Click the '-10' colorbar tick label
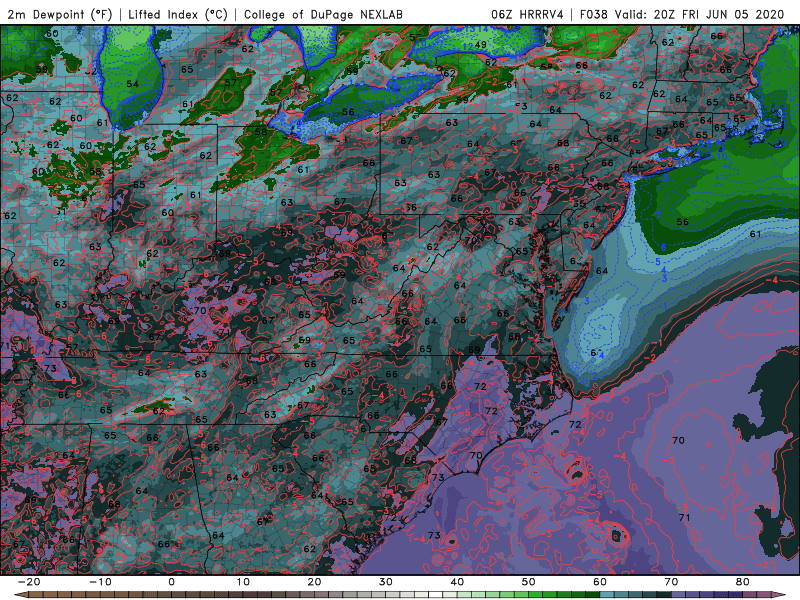 pyautogui.click(x=100, y=582)
